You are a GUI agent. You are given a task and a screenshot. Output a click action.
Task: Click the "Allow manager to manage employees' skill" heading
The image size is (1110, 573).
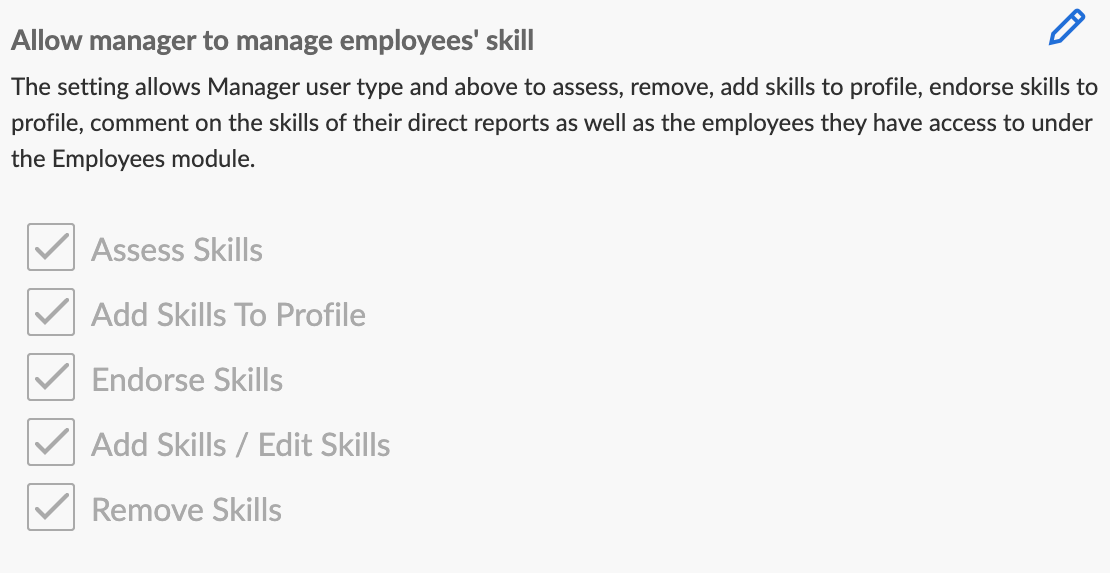pos(272,41)
